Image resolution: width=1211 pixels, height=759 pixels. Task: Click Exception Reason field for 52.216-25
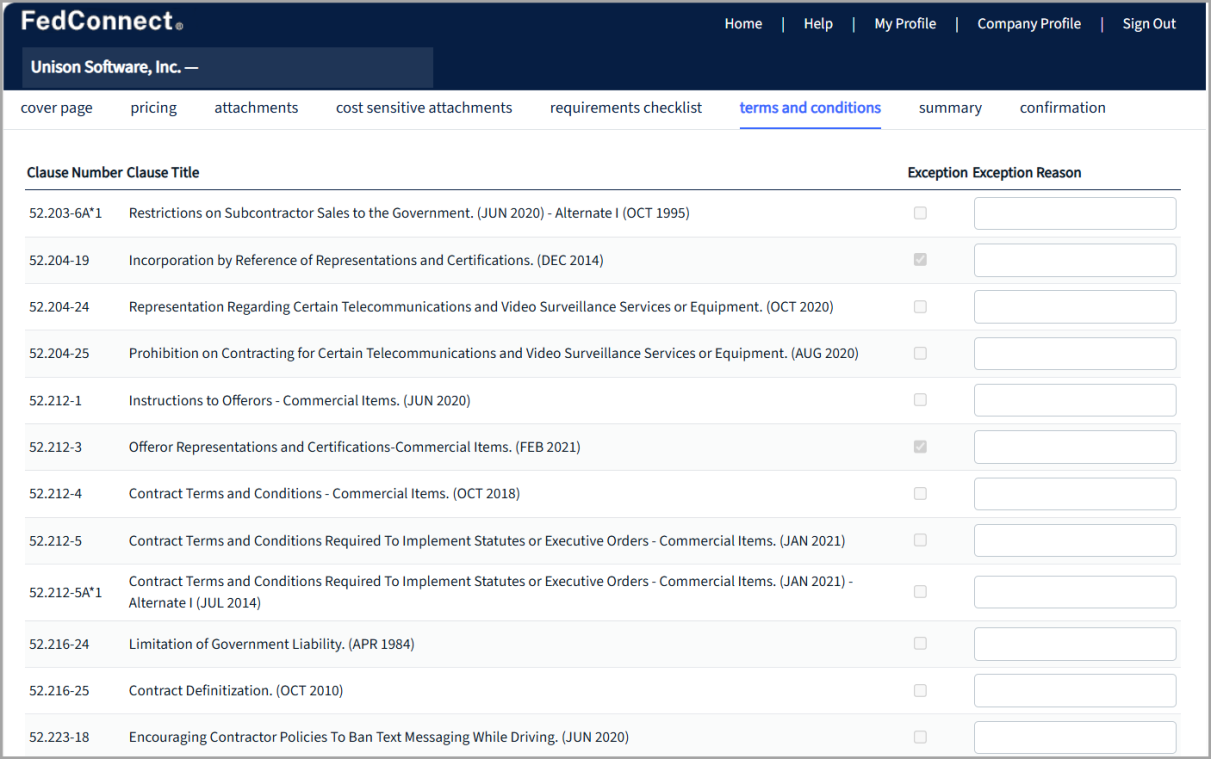point(1075,690)
